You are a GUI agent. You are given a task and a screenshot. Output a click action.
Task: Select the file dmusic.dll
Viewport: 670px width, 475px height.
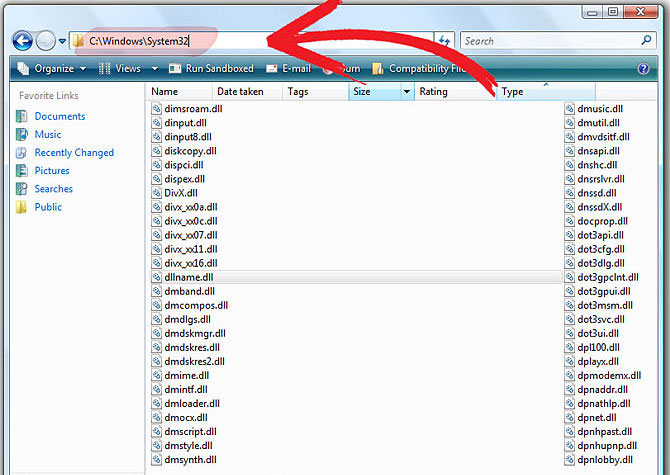pyautogui.click(x=600, y=108)
